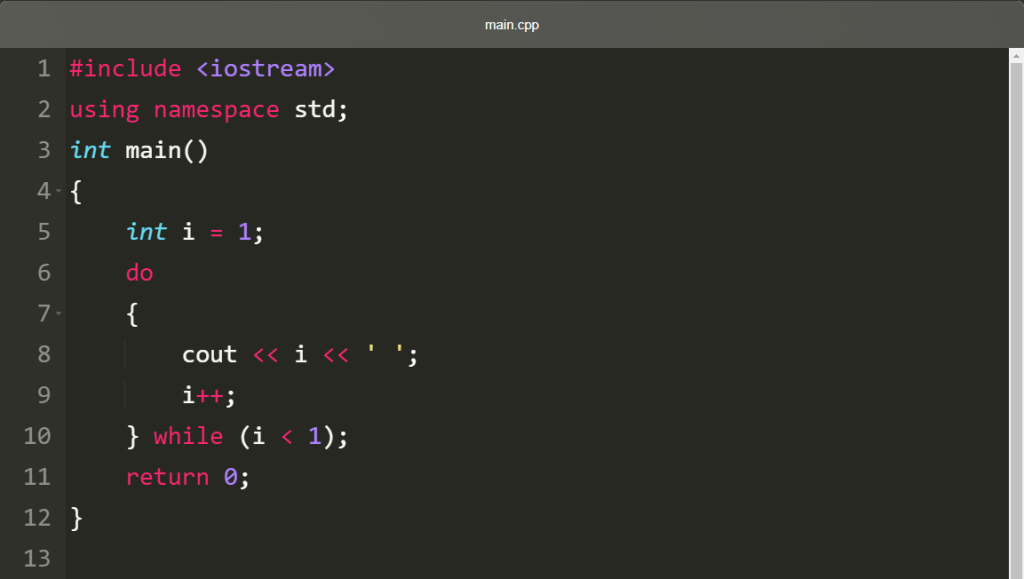Click line number 1 in gutter

[x=44, y=69]
